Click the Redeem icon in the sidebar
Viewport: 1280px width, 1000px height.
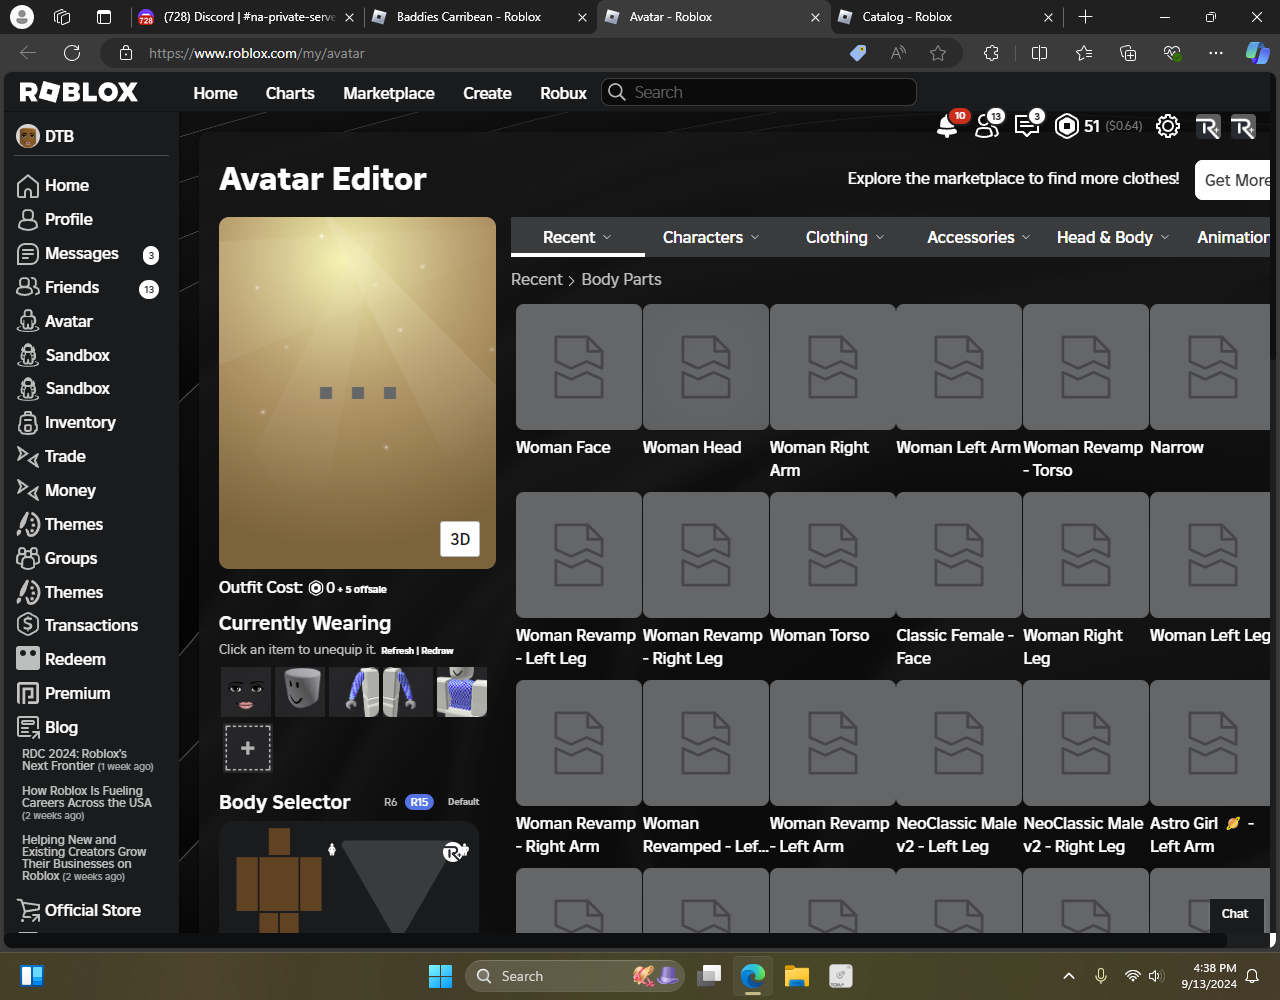[x=28, y=659]
